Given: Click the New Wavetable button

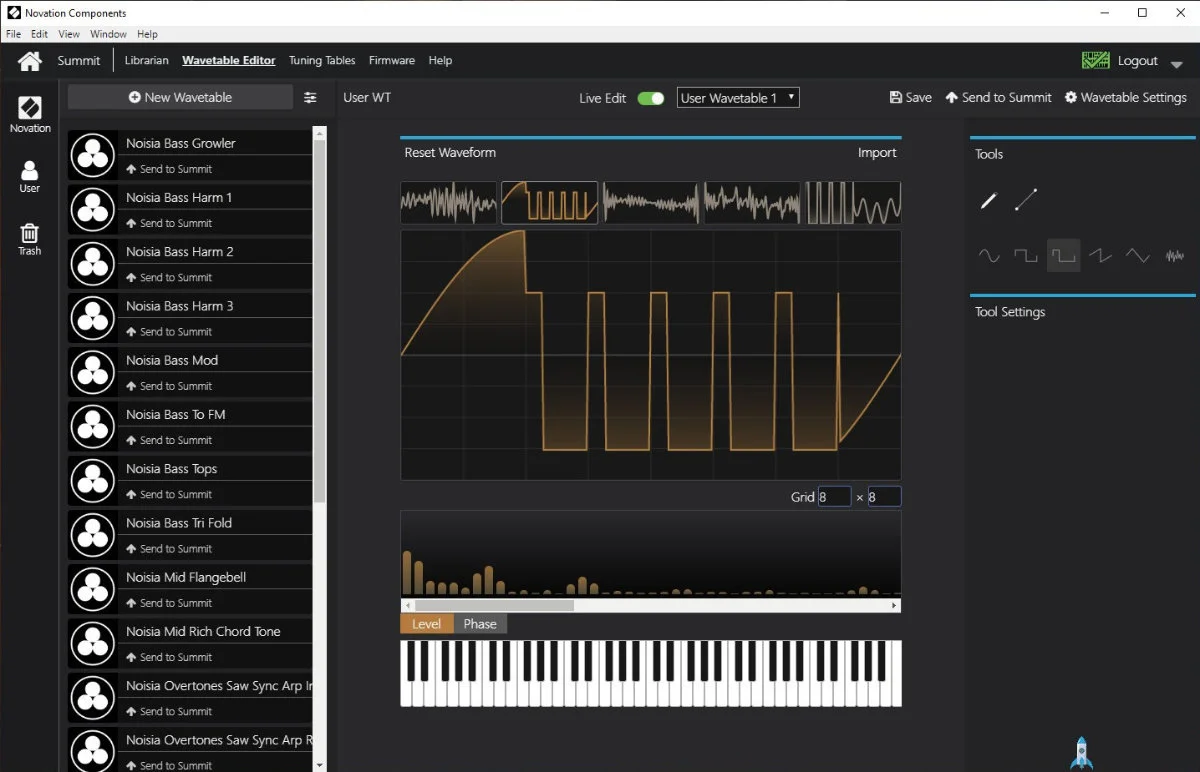Looking at the screenshot, I should pos(180,97).
